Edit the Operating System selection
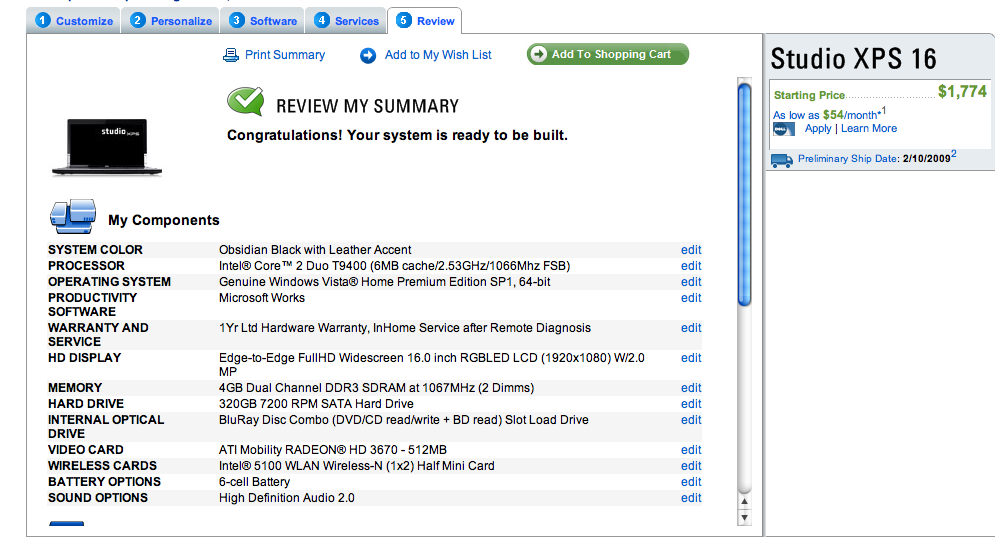The width and height of the screenshot is (995, 549). (x=691, y=282)
